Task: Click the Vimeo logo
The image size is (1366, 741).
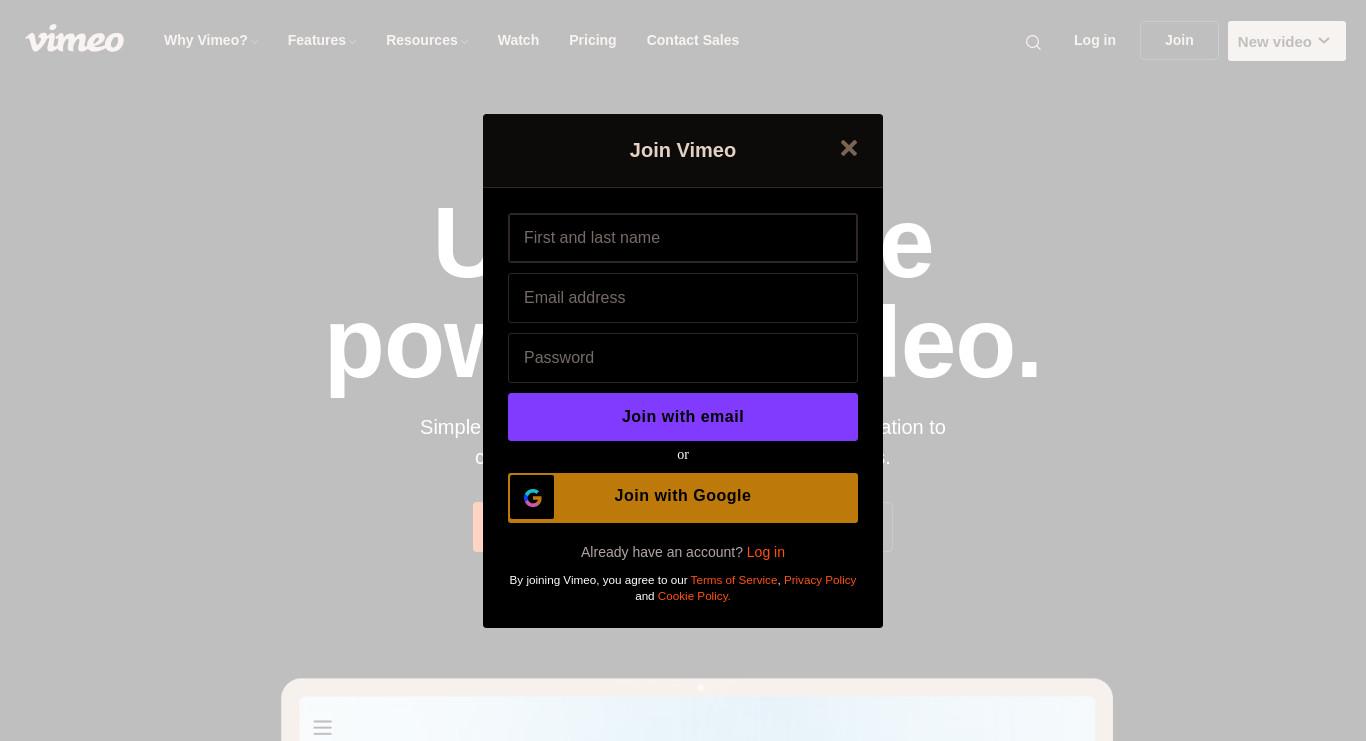Action: [x=75, y=40]
